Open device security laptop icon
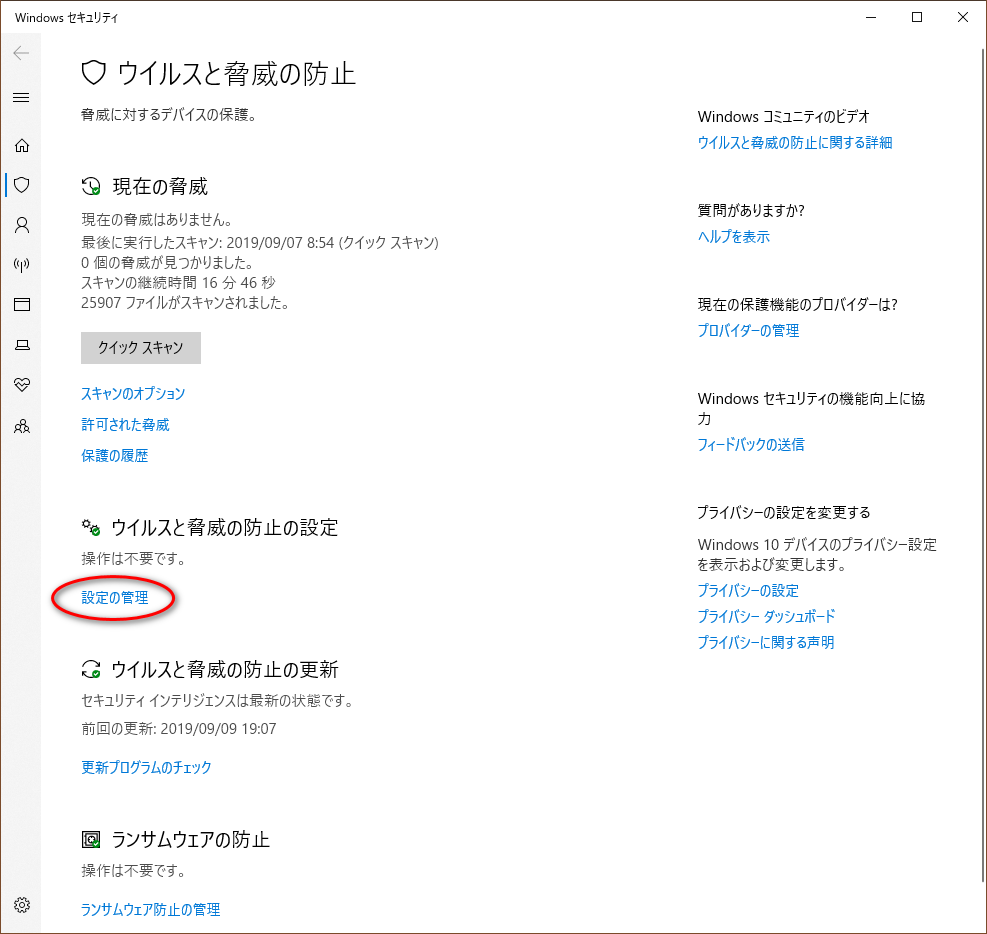This screenshot has height=934, width=987. tap(21, 345)
